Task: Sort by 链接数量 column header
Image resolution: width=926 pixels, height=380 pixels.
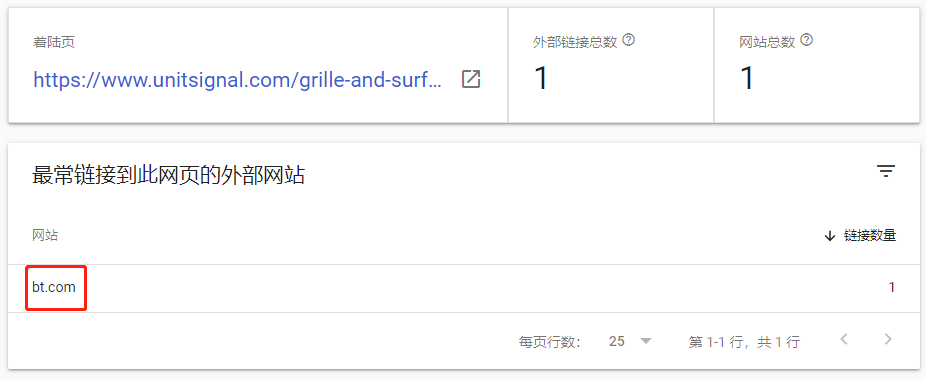Action: [x=870, y=236]
